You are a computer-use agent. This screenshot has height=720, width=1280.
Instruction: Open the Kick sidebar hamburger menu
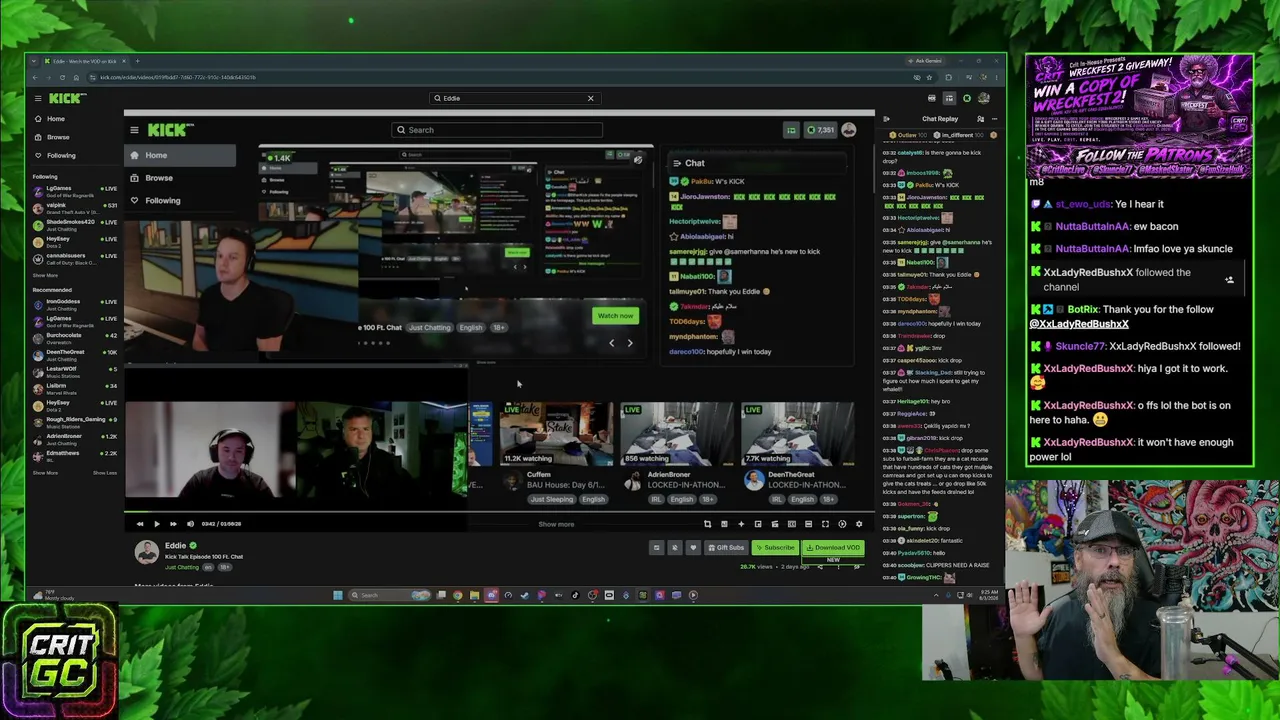[x=38, y=98]
